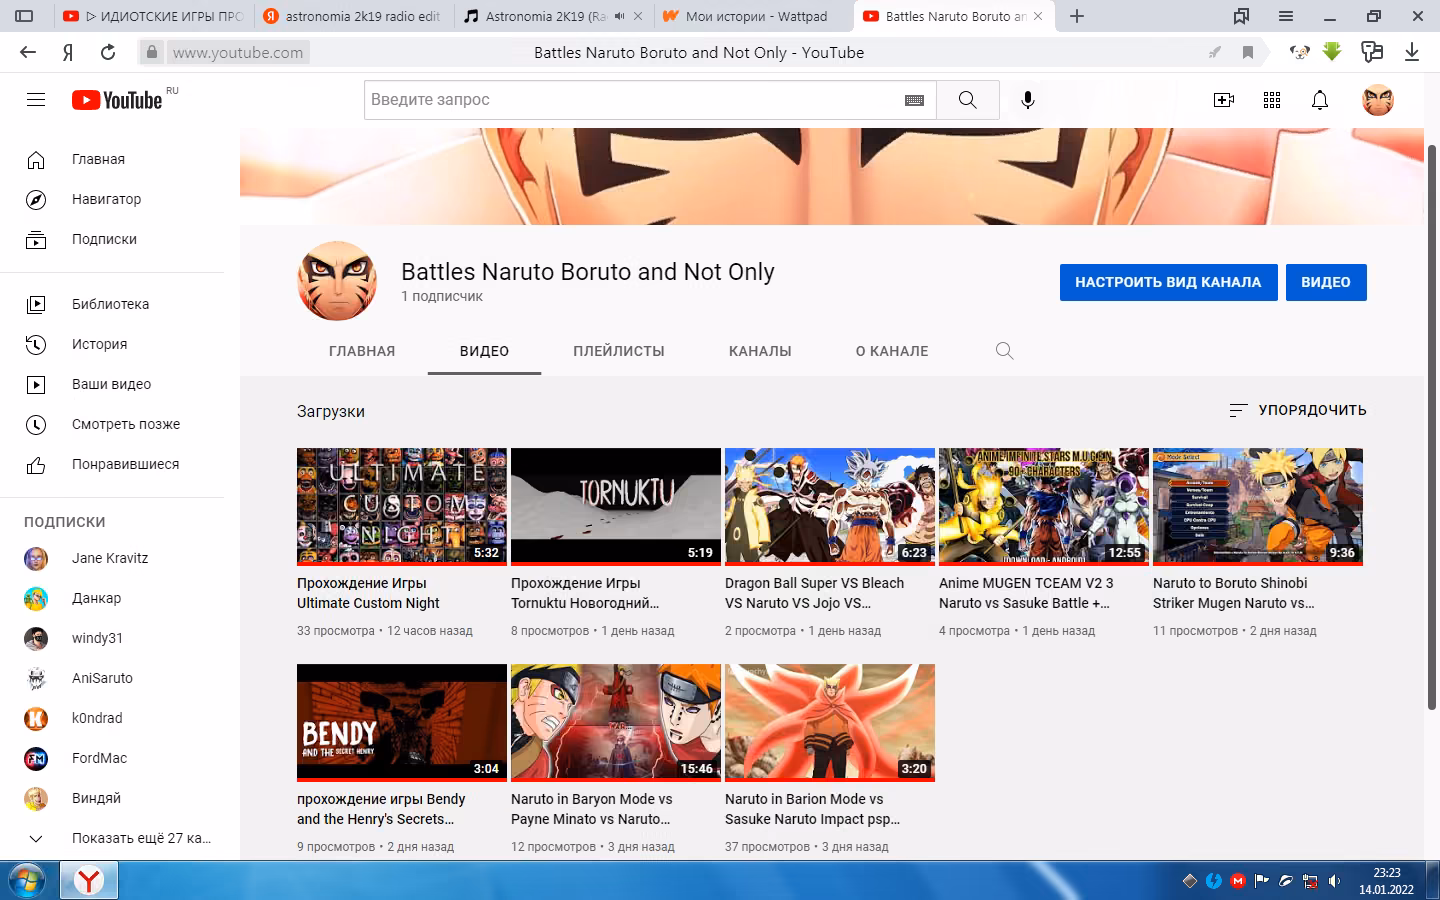Open Jane Kravitz subscription channel

[x=112, y=558]
